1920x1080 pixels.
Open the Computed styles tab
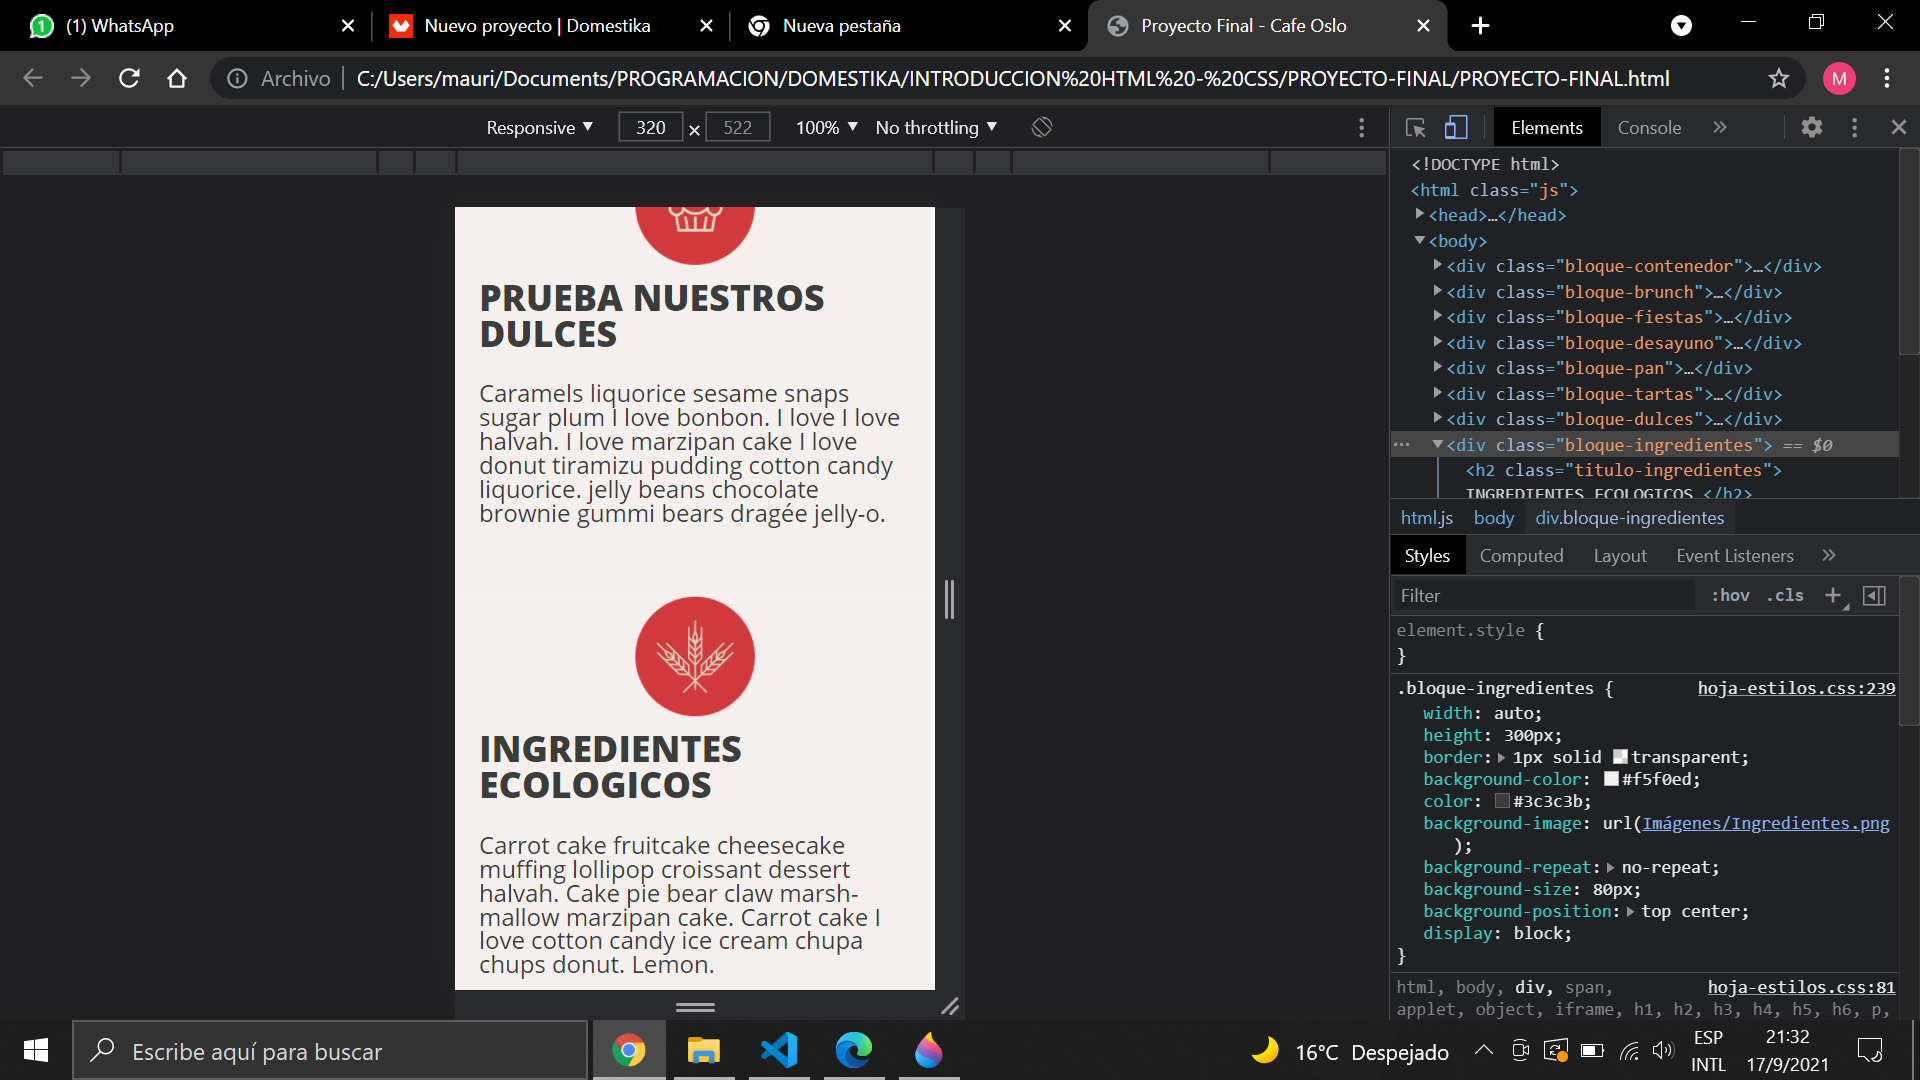click(1521, 556)
